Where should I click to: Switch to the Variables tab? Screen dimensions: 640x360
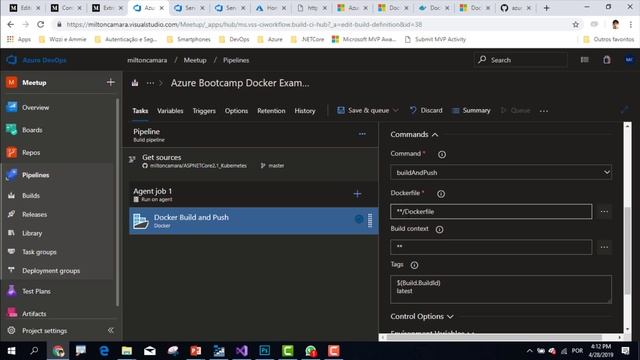(x=170, y=111)
